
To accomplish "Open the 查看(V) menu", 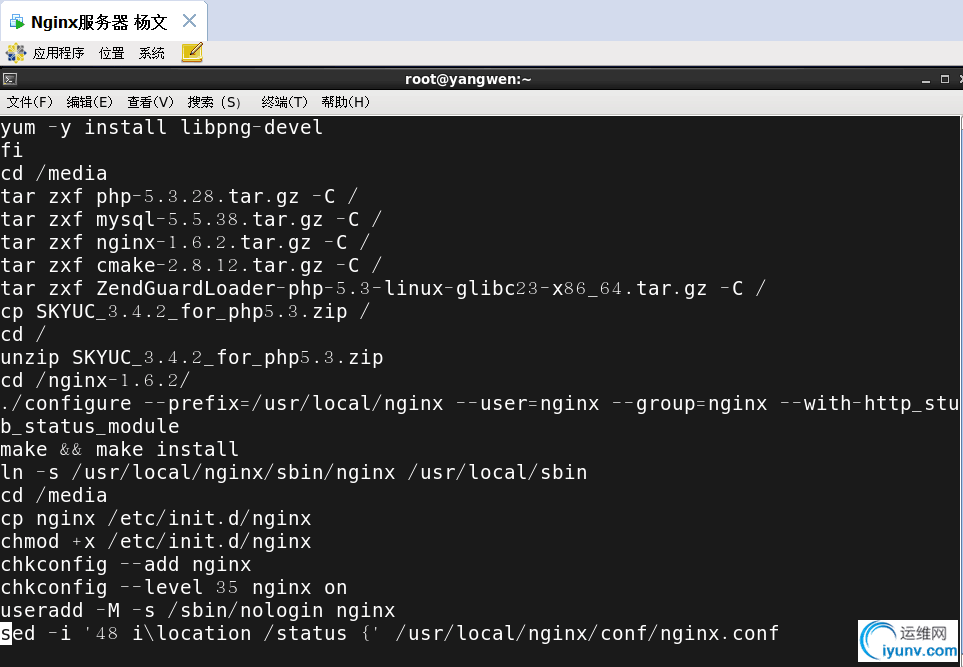I will tap(150, 102).
